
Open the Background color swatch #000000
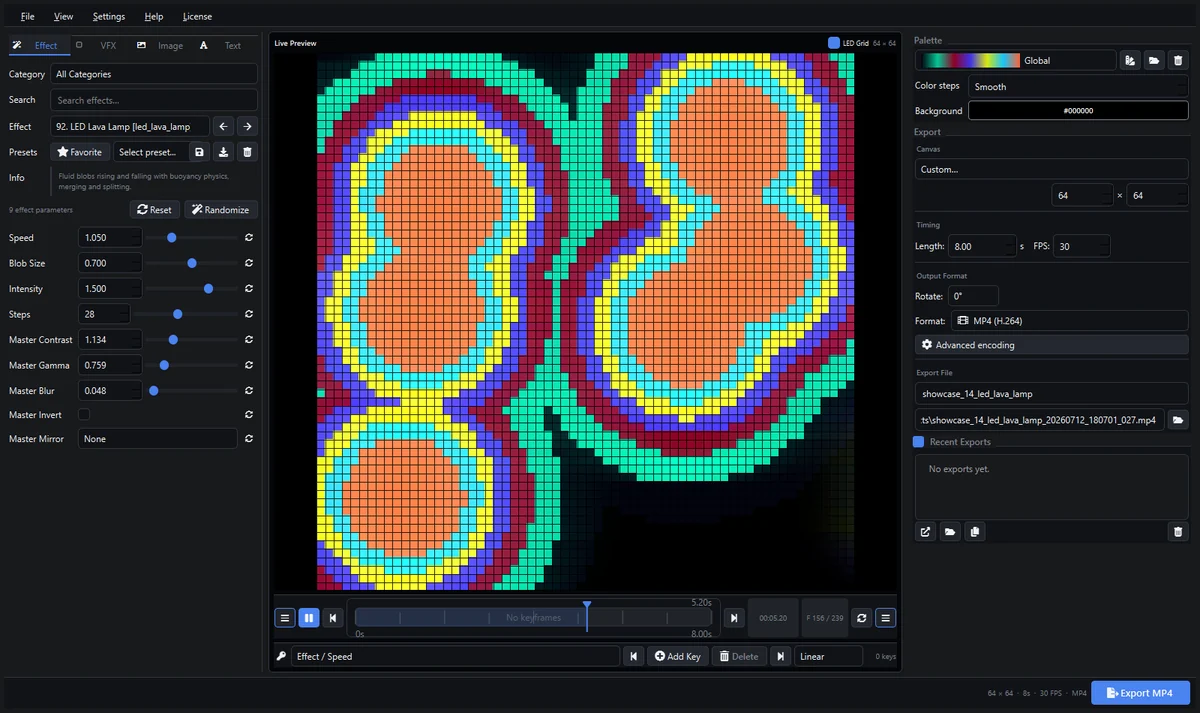click(x=1078, y=111)
